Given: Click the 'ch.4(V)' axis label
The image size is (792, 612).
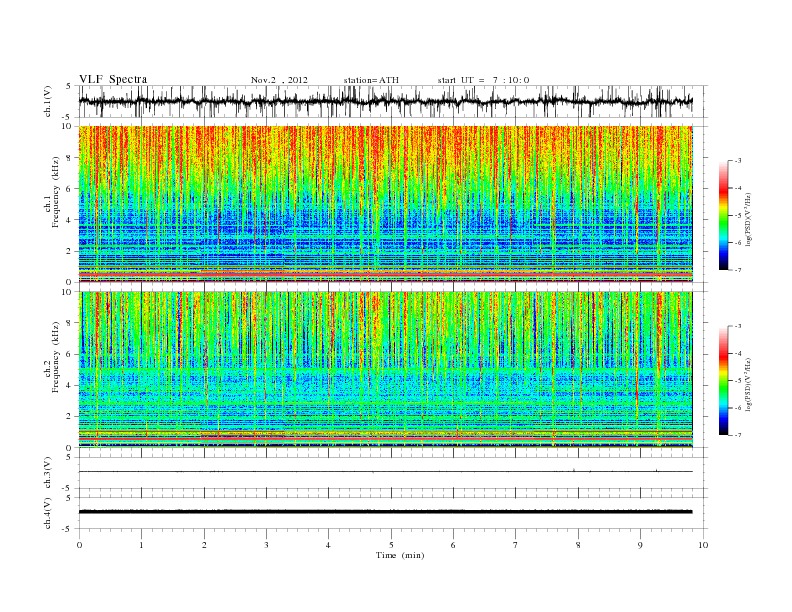Looking at the screenshot, I should (48, 513).
